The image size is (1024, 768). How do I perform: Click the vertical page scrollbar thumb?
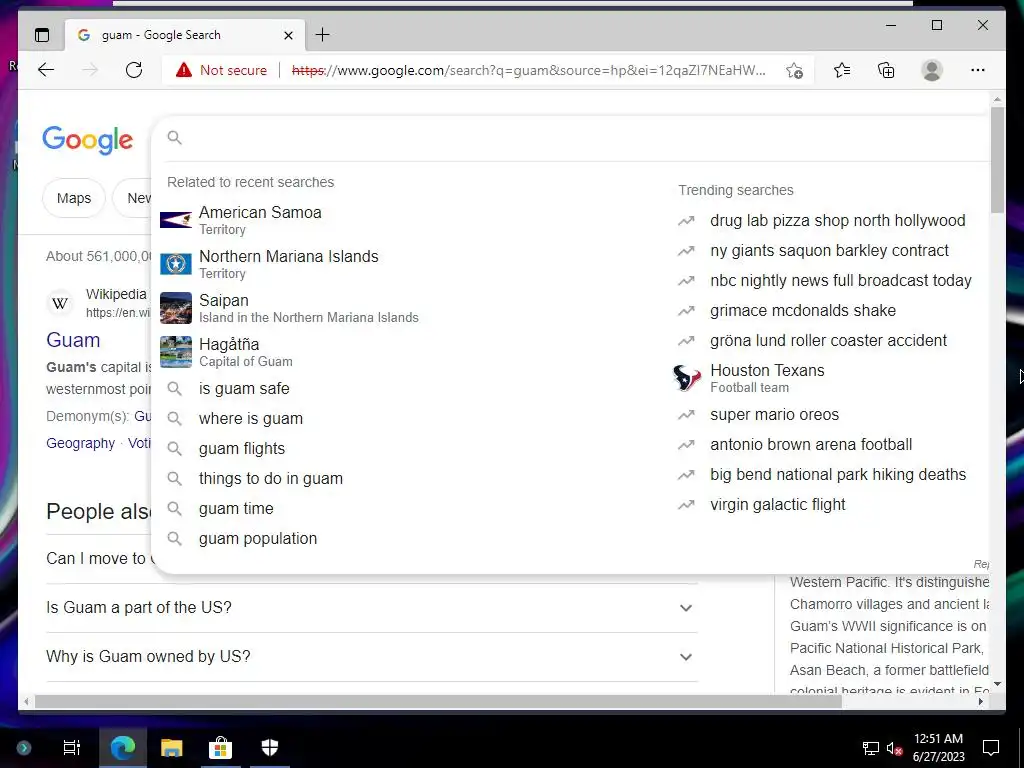997,159
